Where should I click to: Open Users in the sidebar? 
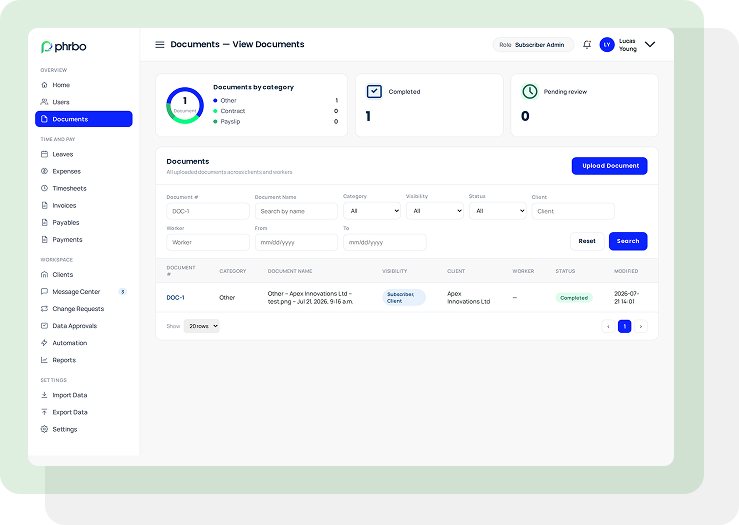coord(83,102)
